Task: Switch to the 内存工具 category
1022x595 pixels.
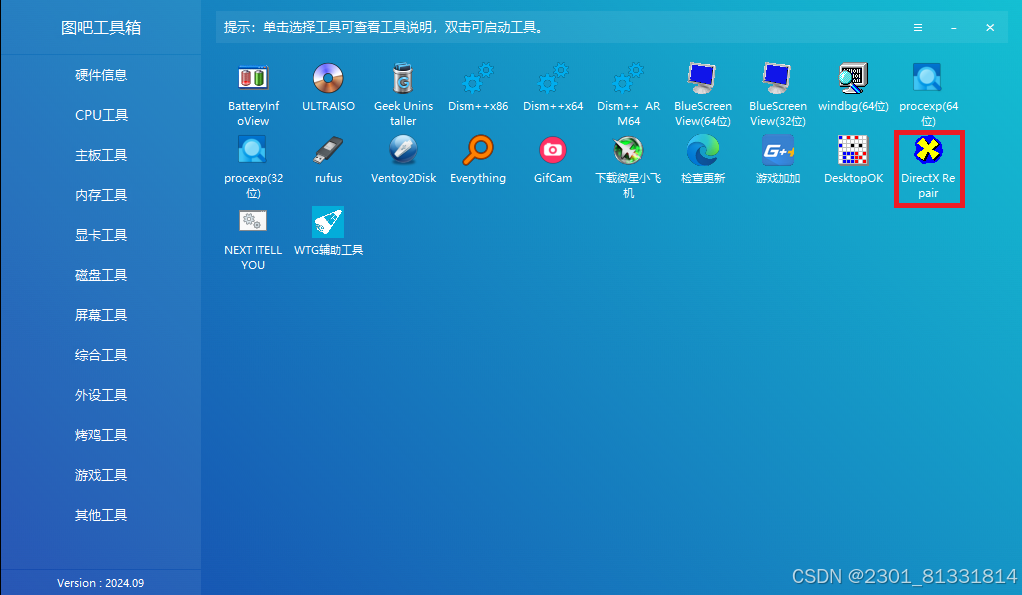Action: (101, 195)
